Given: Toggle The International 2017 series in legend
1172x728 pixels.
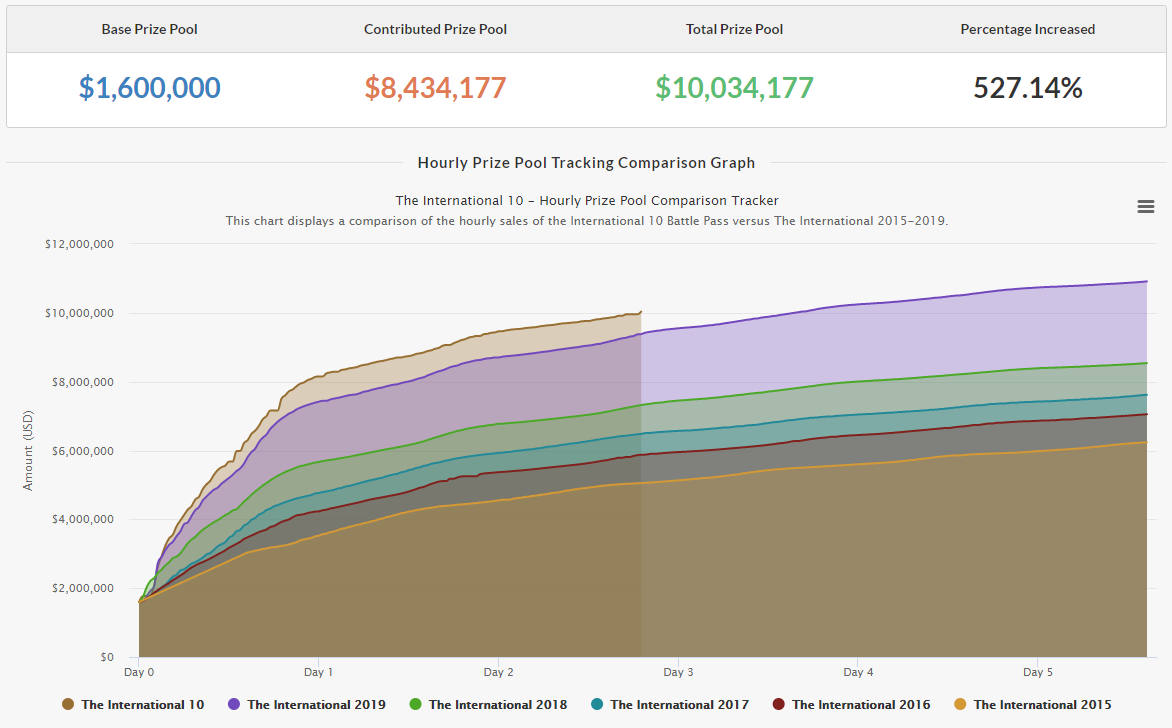Looking at the screenshot, I should coord(670,705).
